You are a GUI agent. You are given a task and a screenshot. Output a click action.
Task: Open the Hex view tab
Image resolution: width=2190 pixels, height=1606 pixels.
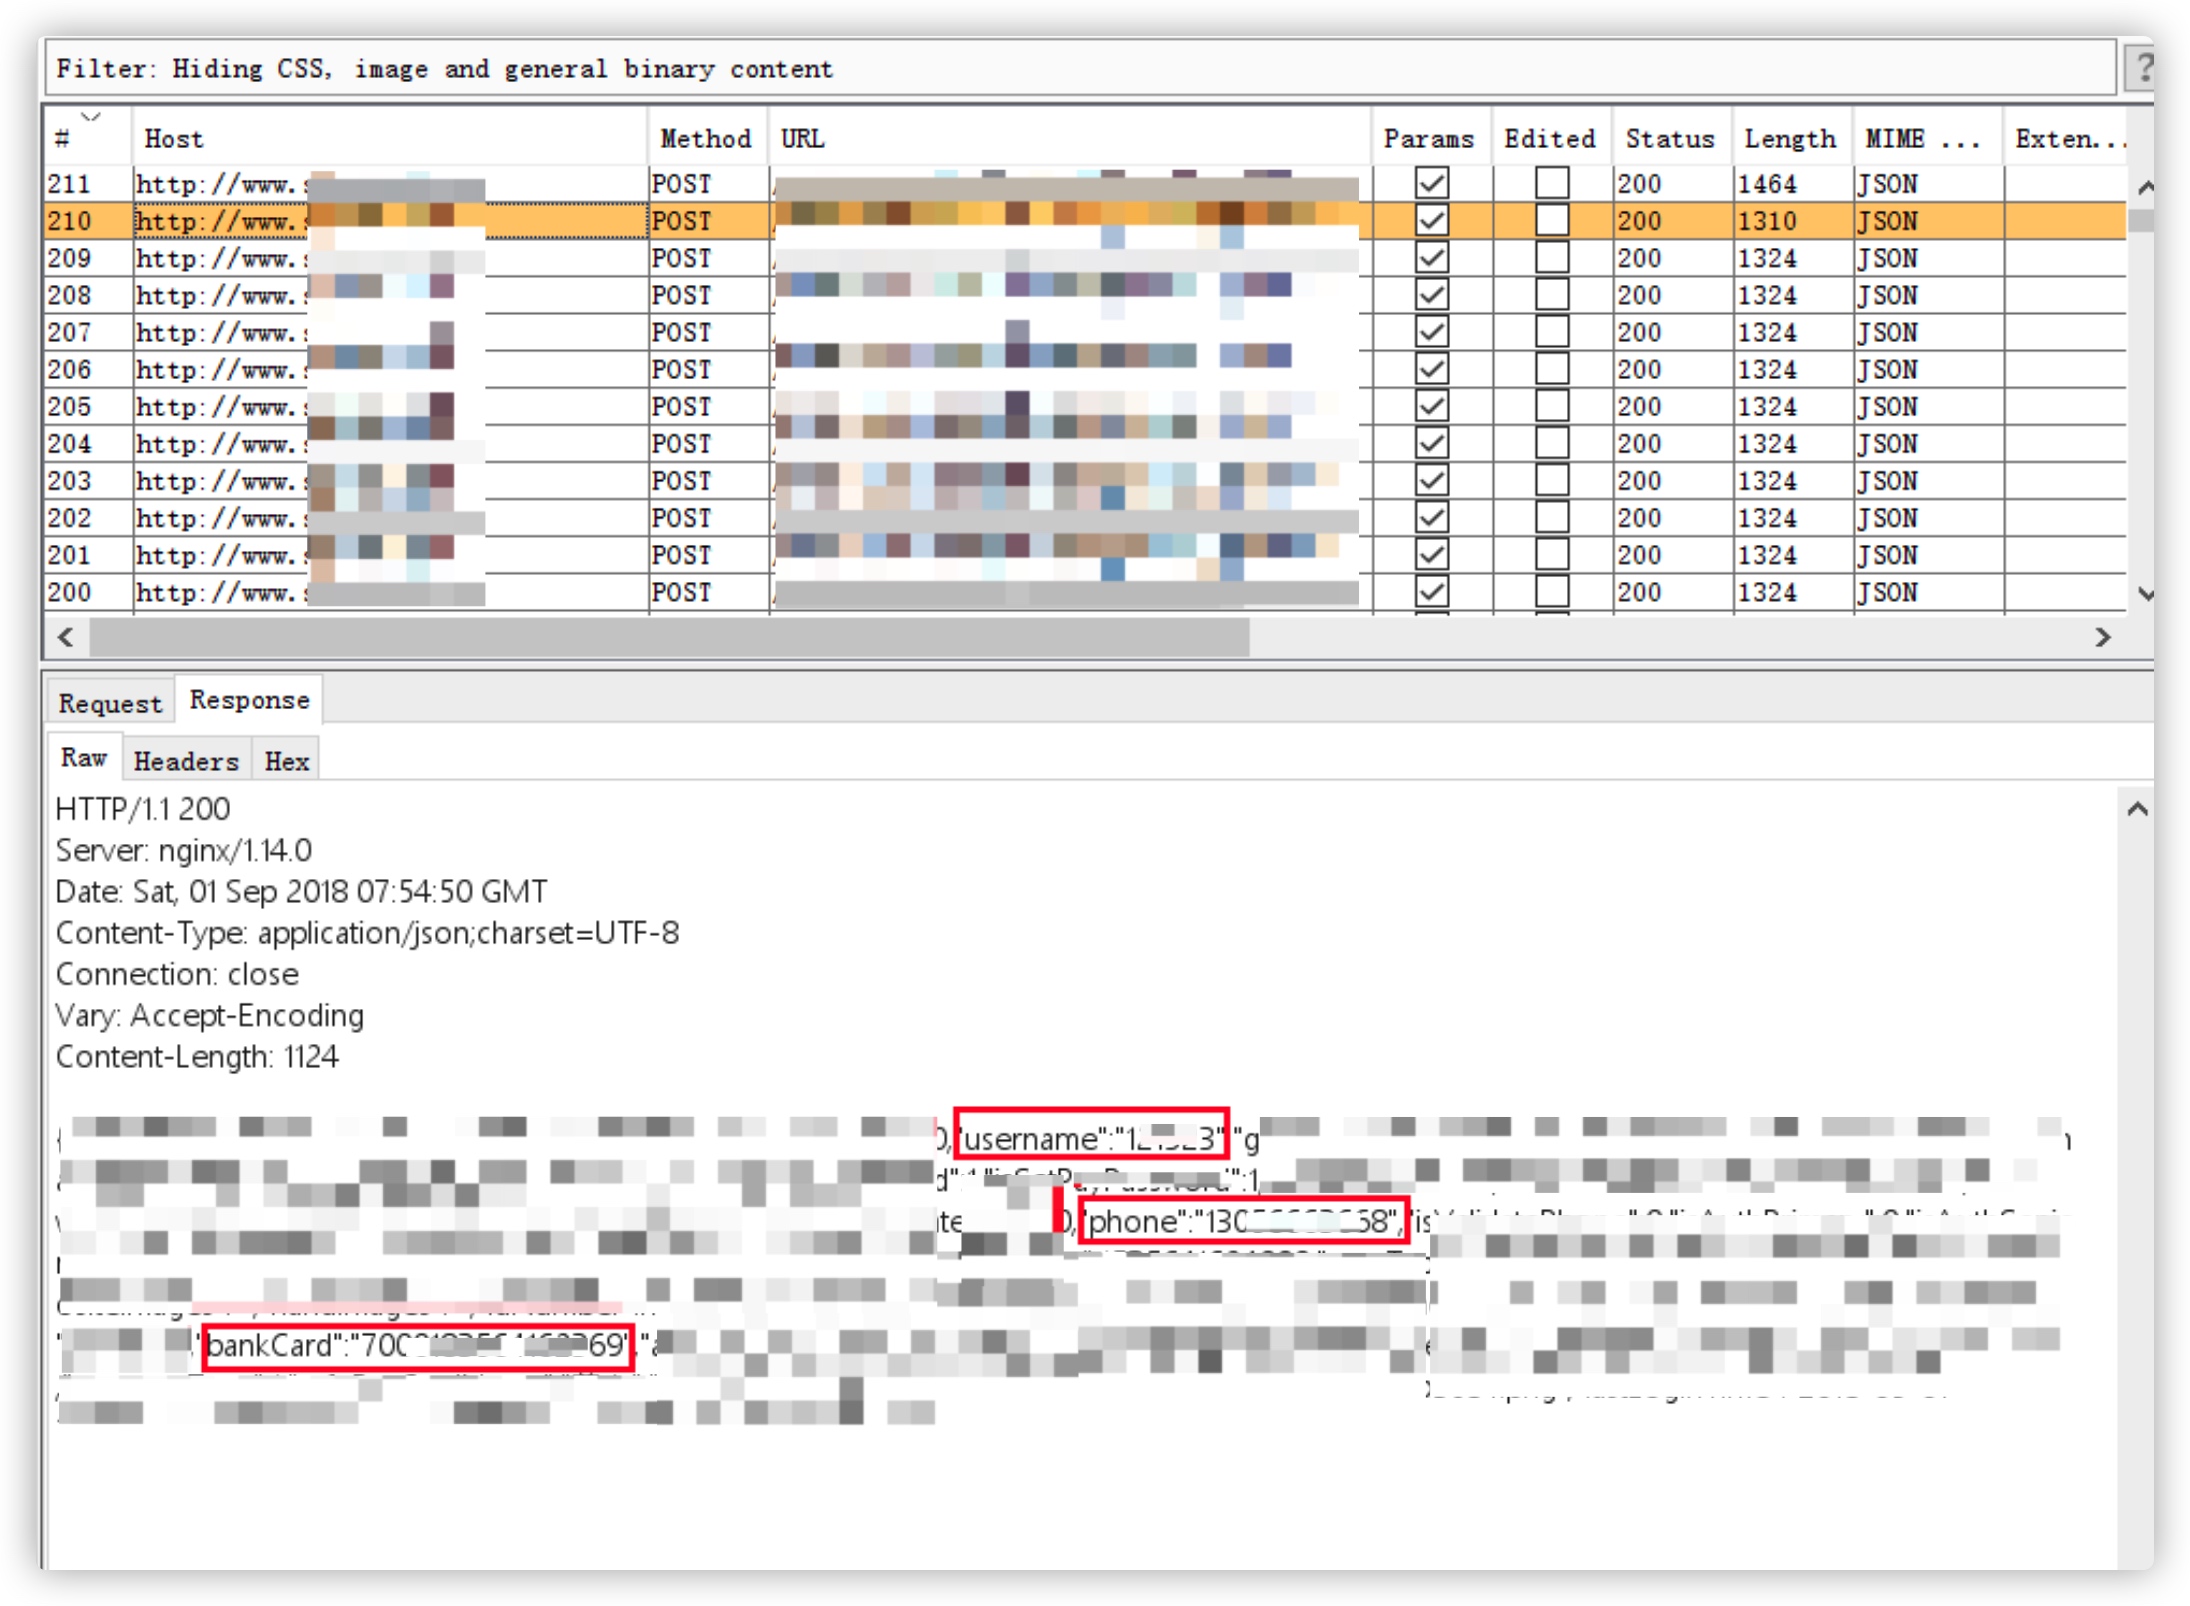tap(287, 761)
